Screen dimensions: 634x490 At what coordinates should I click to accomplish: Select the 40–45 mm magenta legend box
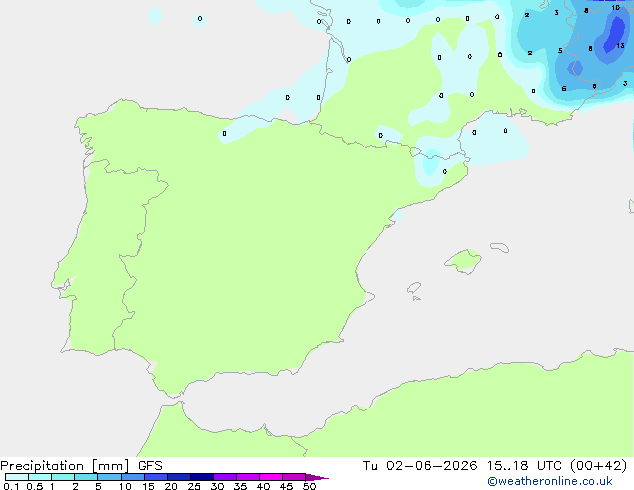pyautogui.click(x=271, y=477)
